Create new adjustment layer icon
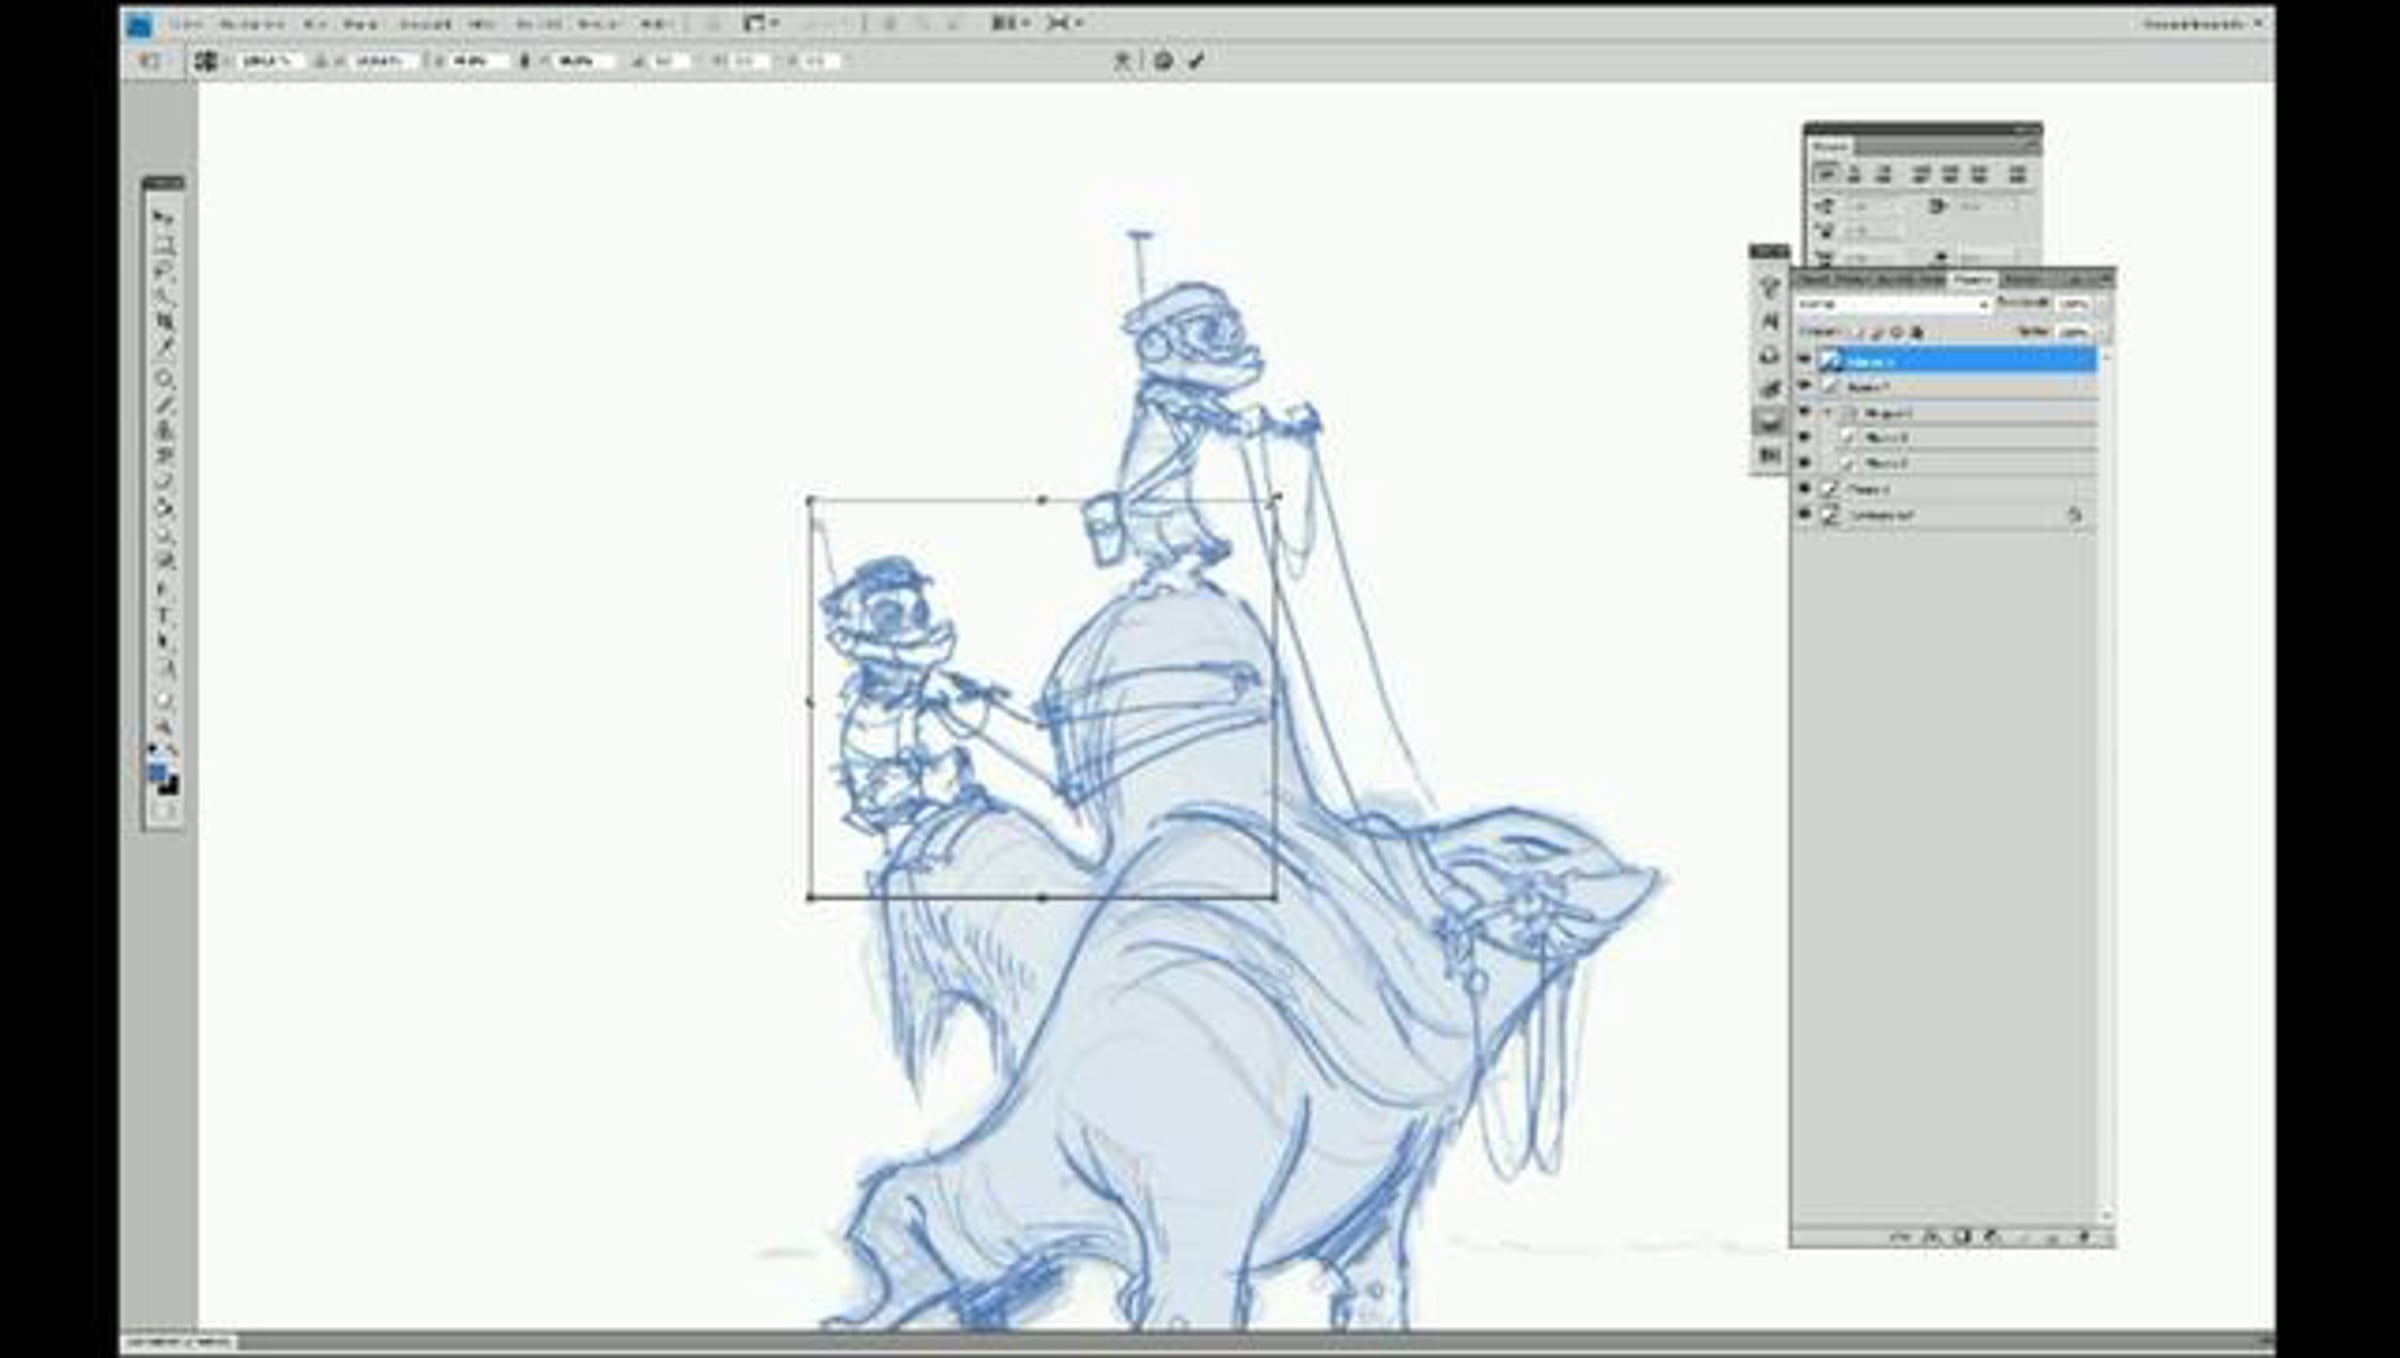Image resolution: width=2400 pixels, height=1358 pixels. pos(1990,1237)
